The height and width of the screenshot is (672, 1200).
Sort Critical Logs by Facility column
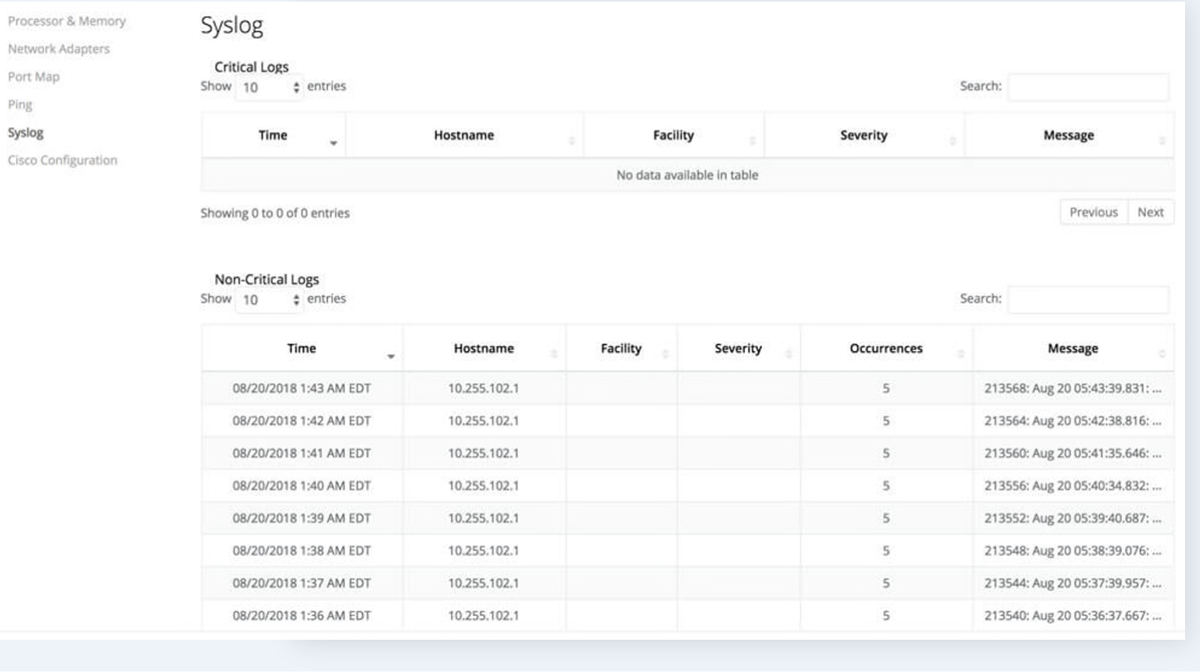click(x=673, y=136)
